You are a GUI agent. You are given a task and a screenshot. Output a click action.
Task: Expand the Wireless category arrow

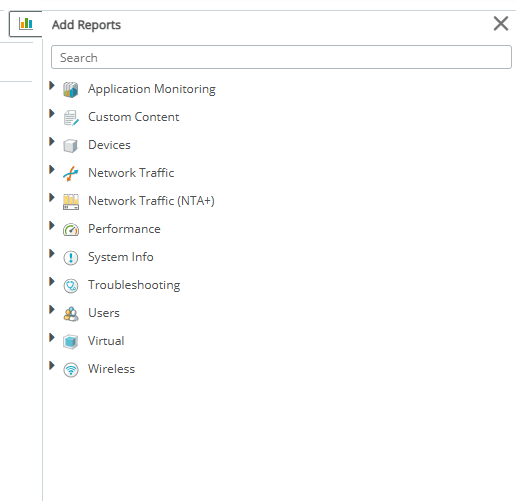point(52,366)
